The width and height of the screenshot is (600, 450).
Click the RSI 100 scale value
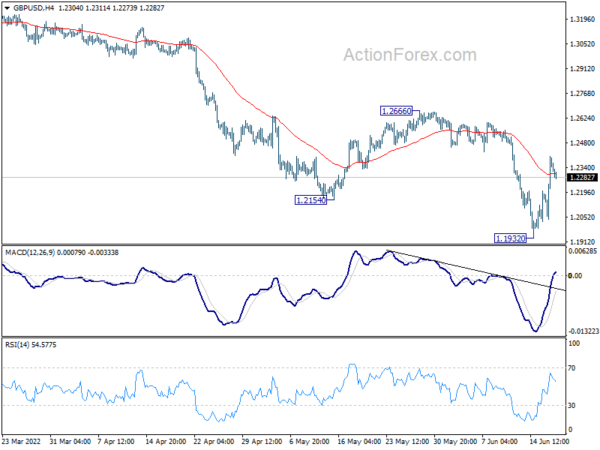574,343
